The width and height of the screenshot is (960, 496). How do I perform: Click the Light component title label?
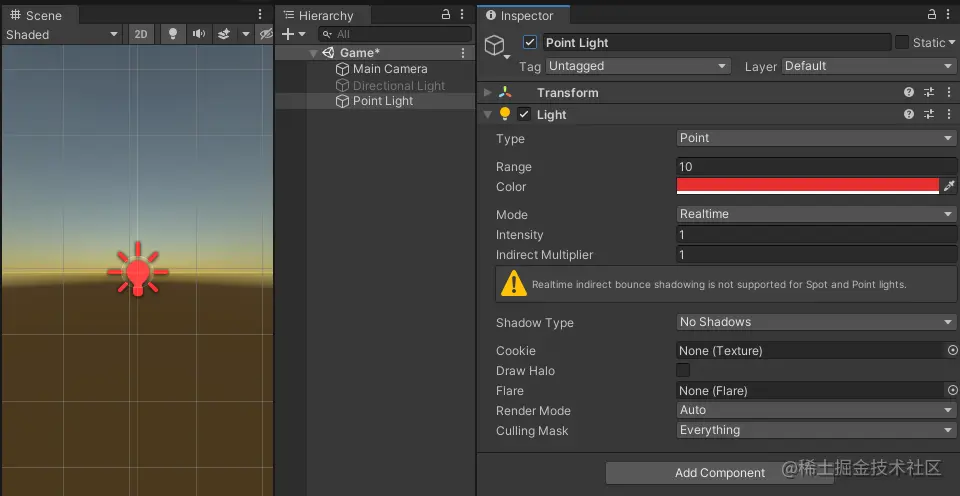[552, 115]
